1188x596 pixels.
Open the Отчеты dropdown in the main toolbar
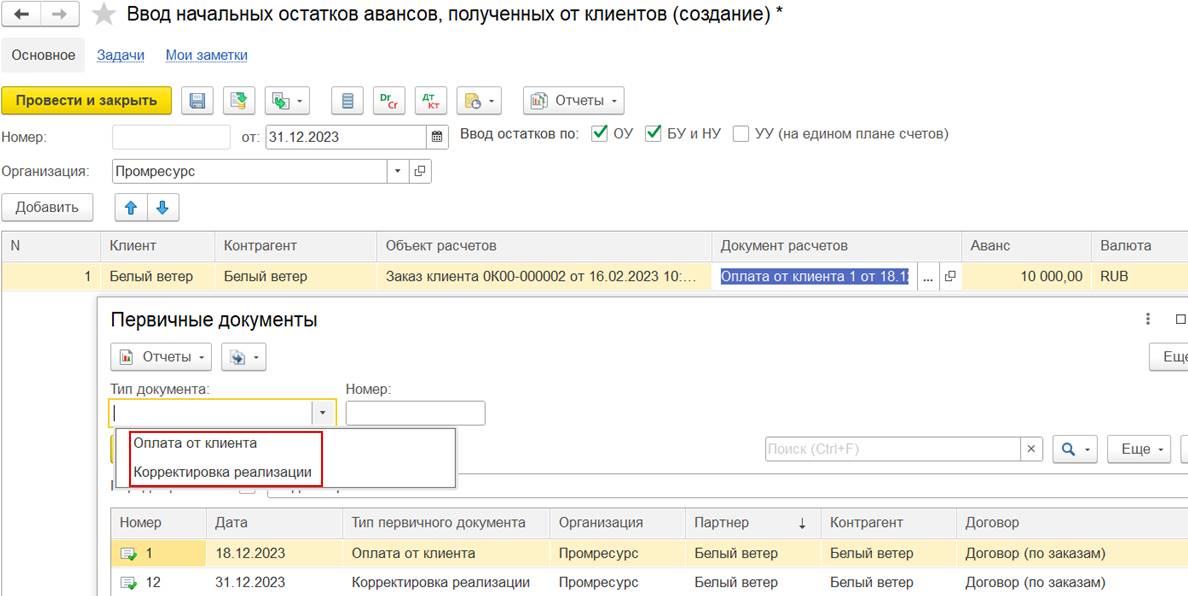click(573, 101)
